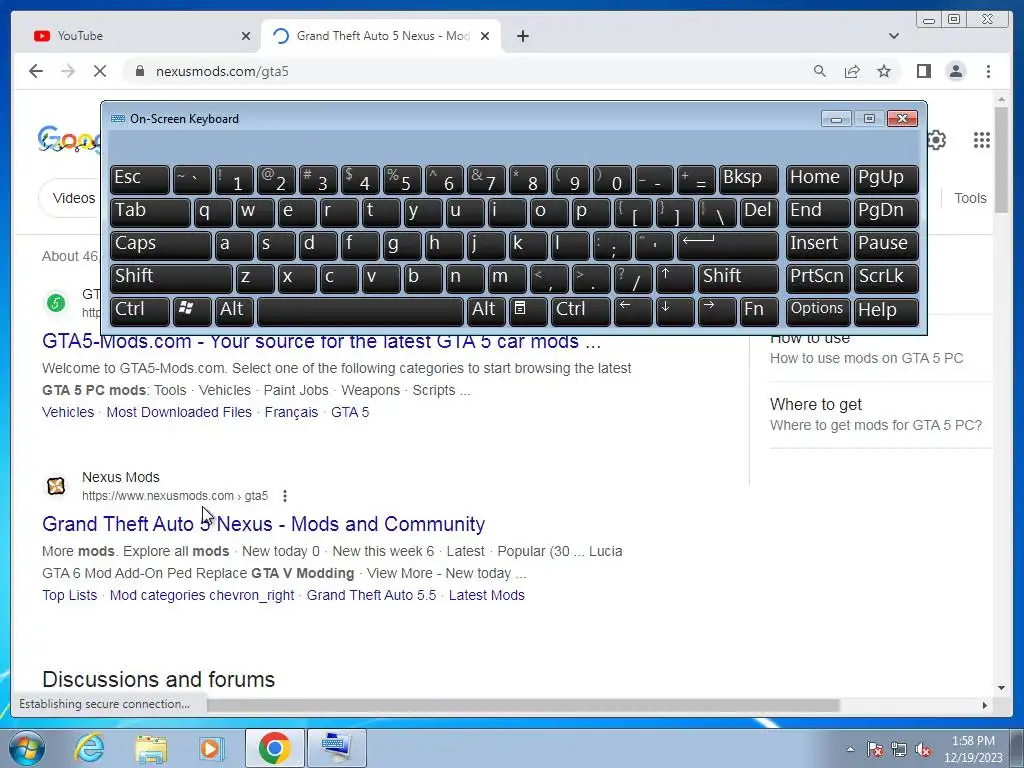Open a new Chrome tab
The height and width of the screenshot is (768, 1024).
point(522,36)
